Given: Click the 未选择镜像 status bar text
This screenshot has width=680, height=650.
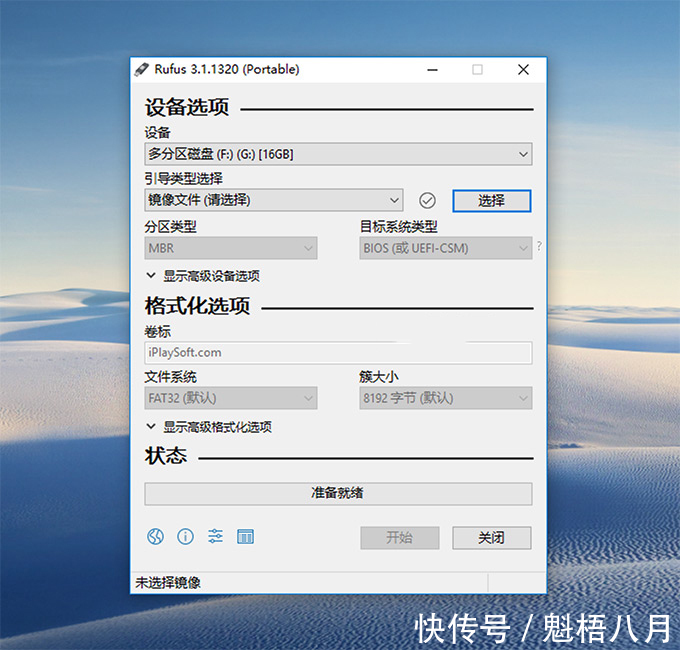Looking at the screenshot, I should tap(168, 582).
